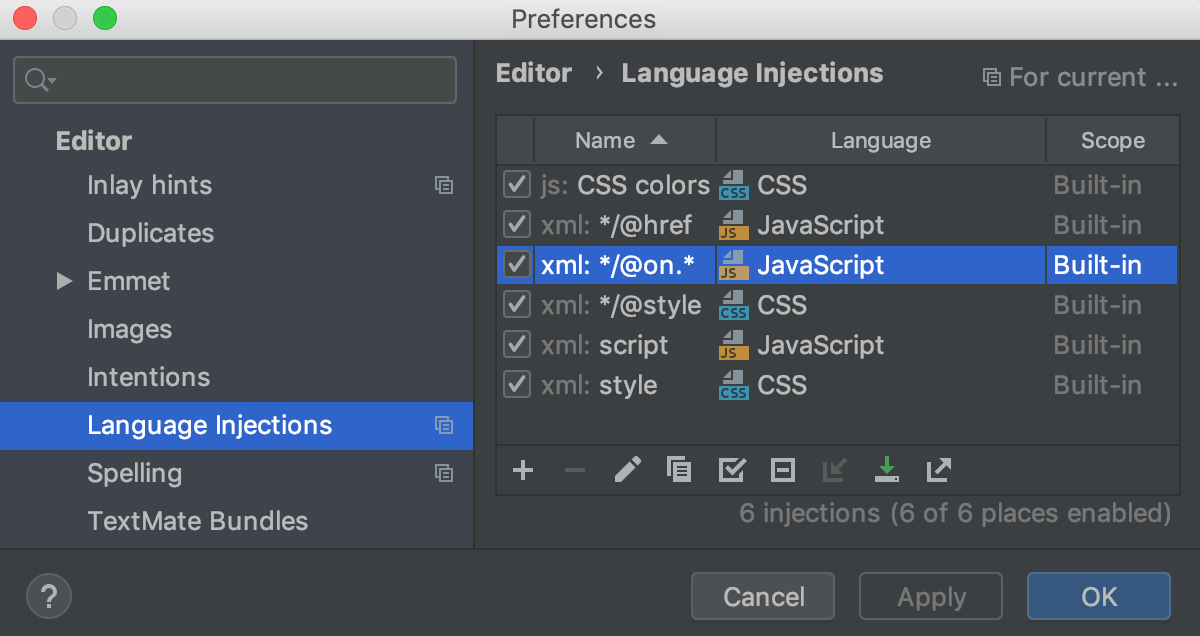Expand the Emmet tree item
Viewport: 1200px width, 636px height.
[x=63, y=281]
